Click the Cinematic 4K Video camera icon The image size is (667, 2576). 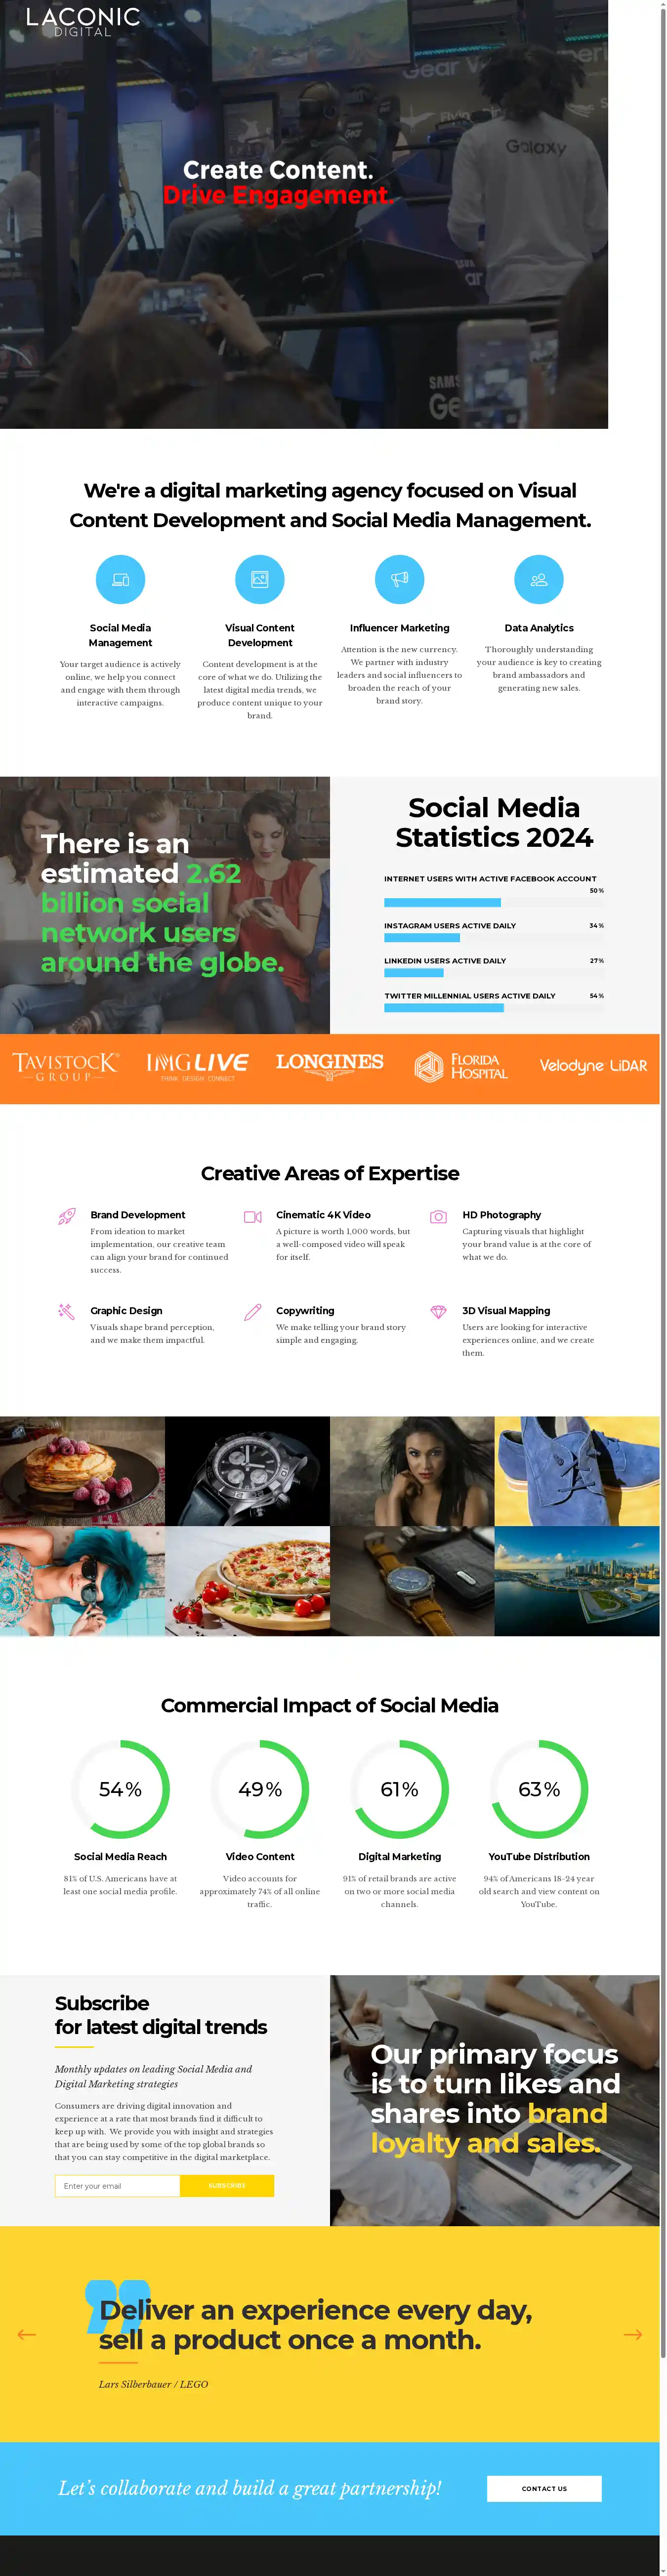[253, 1217]
